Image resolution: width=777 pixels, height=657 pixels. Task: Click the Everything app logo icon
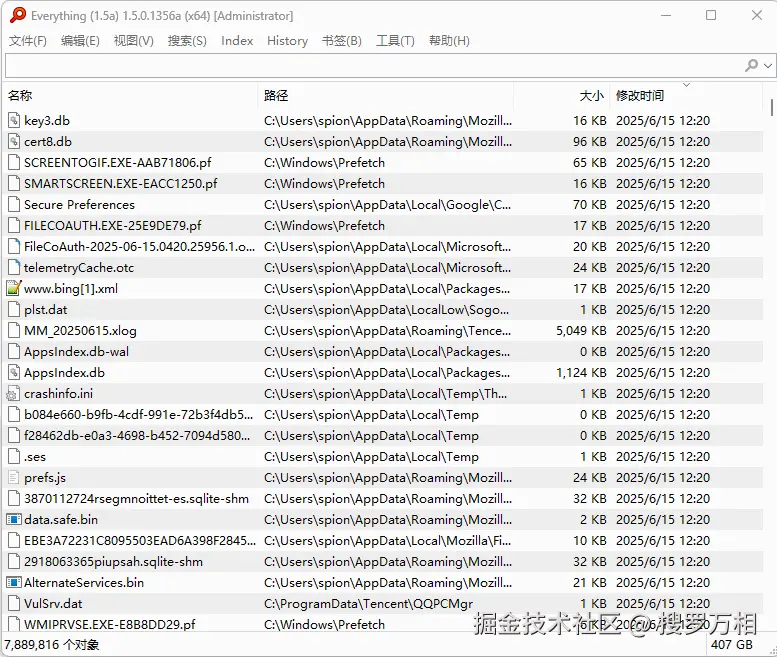[17, 15]
